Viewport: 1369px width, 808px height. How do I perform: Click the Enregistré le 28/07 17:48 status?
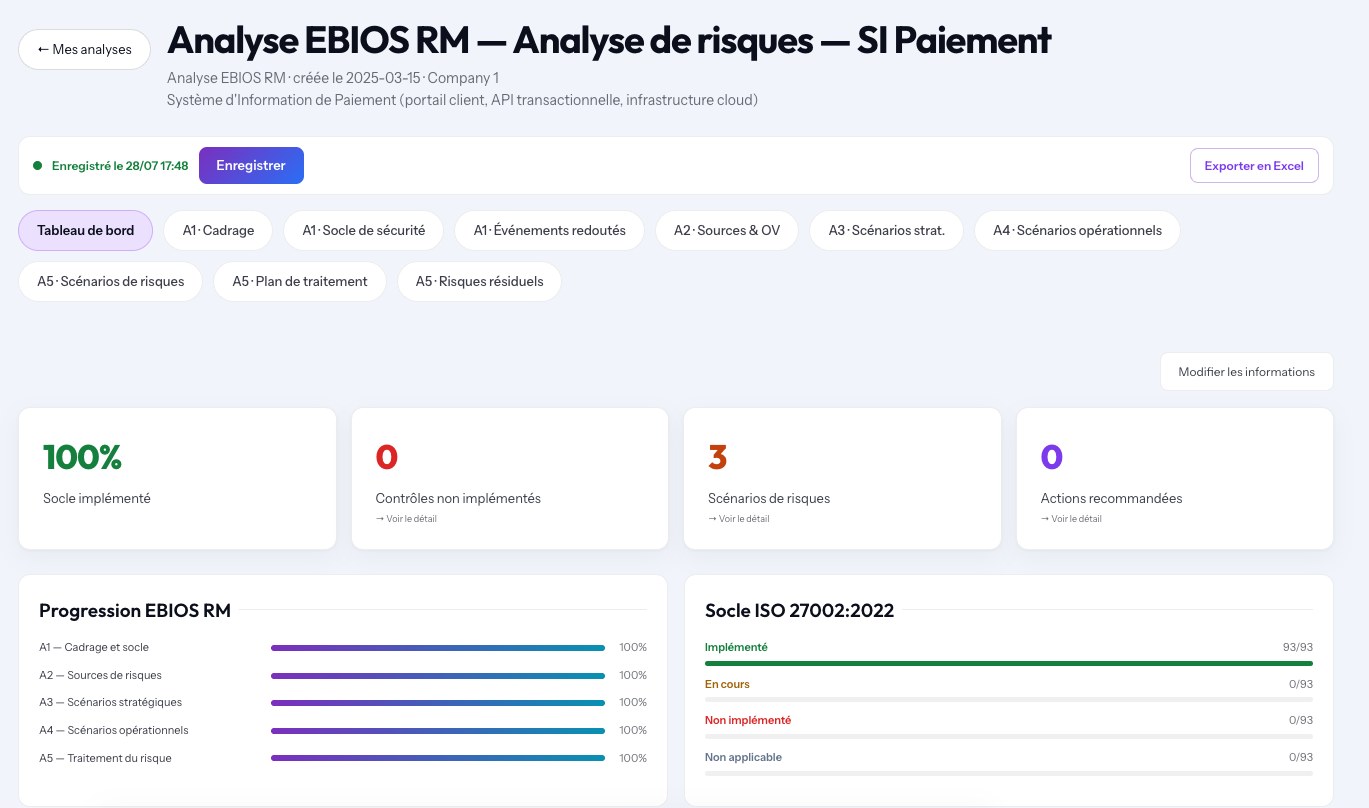pos(120,166)
